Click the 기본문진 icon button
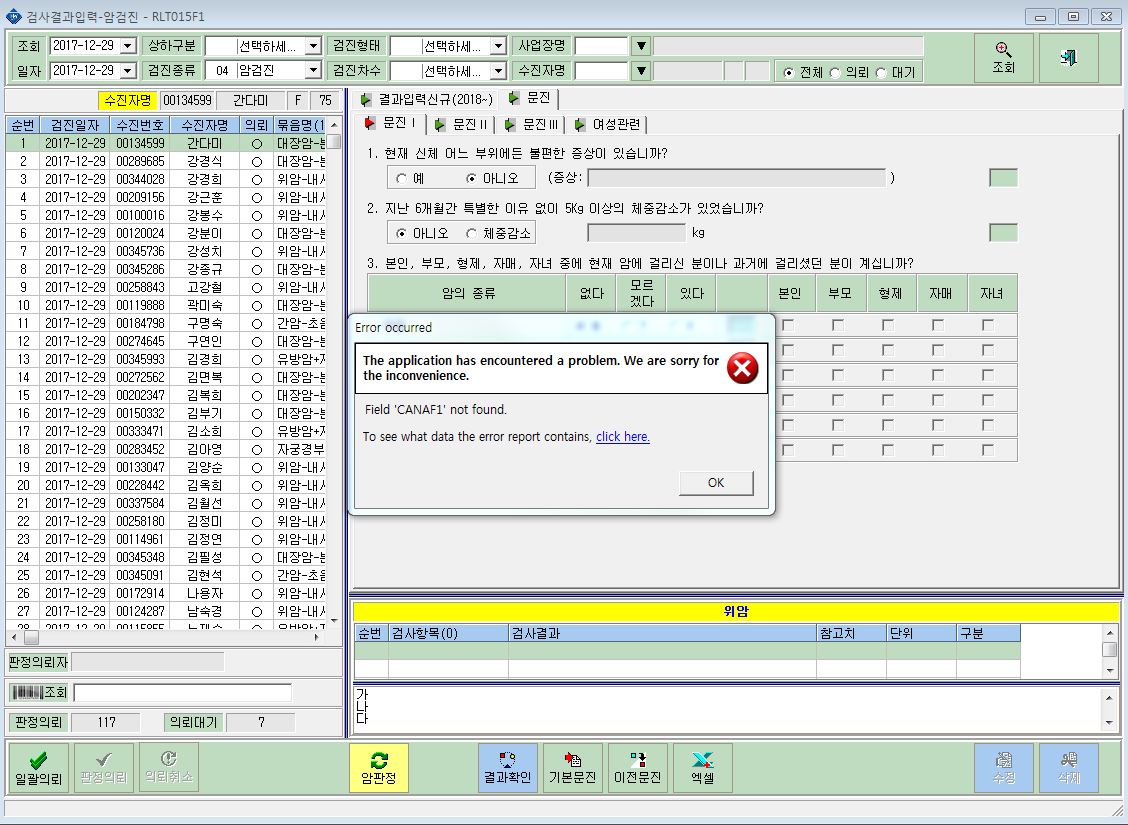 click(x=573, y=768)
